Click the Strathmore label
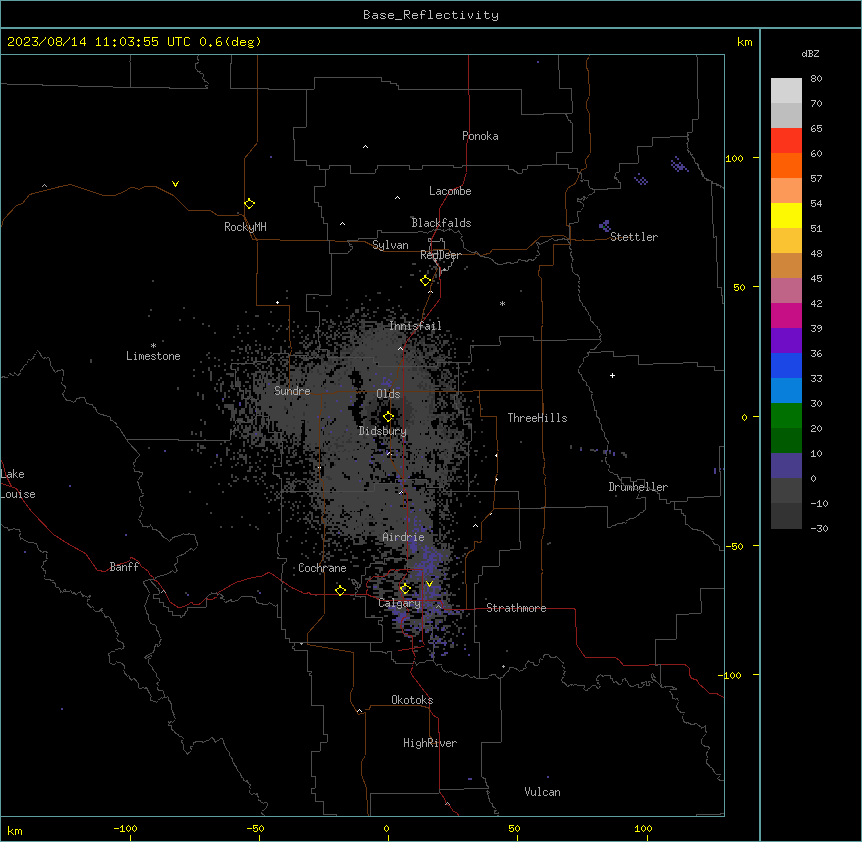862x842 pixels. coord(516,608)
